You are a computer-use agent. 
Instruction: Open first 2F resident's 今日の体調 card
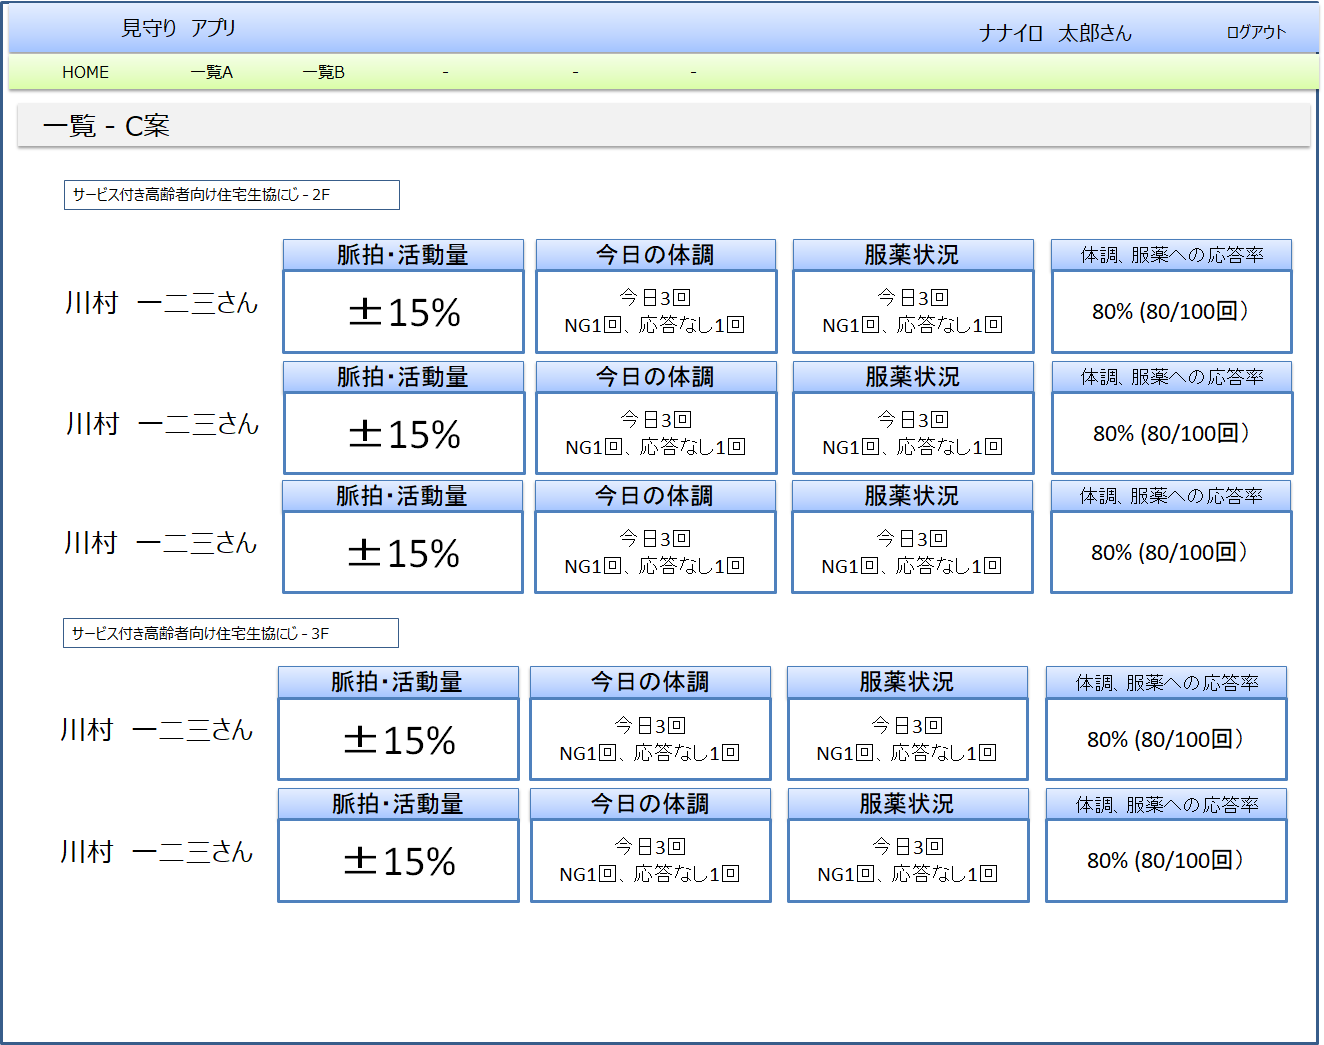click(655, 311)
